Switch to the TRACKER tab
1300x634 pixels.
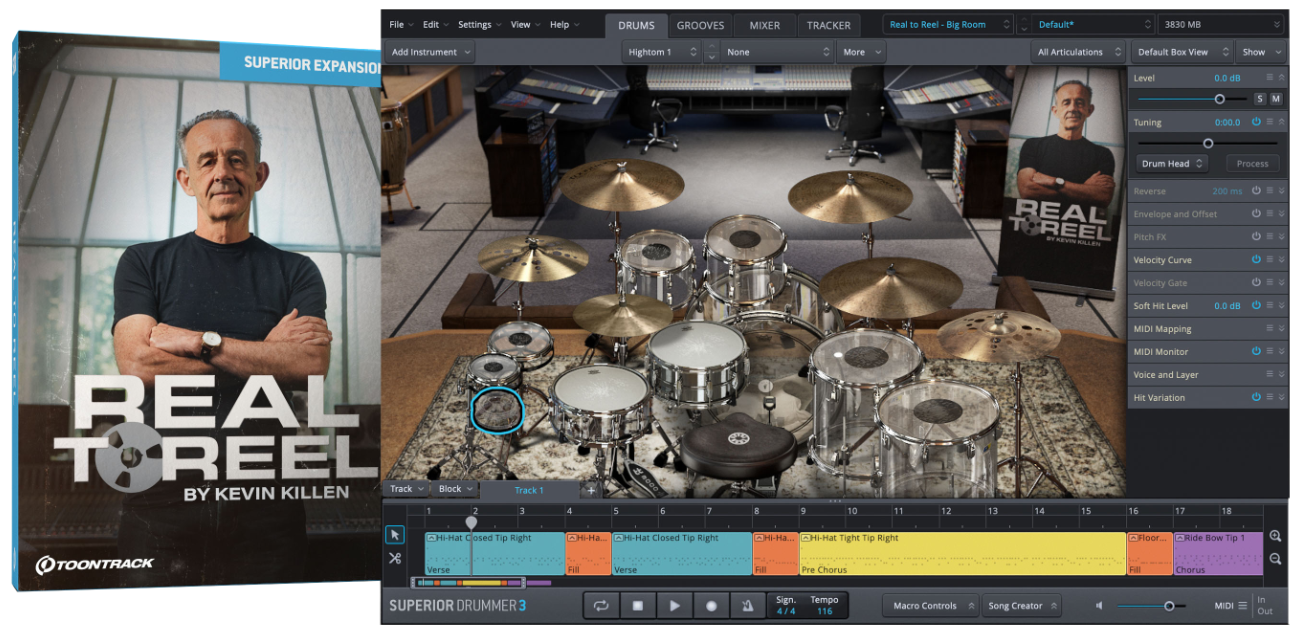click(829, 25)
